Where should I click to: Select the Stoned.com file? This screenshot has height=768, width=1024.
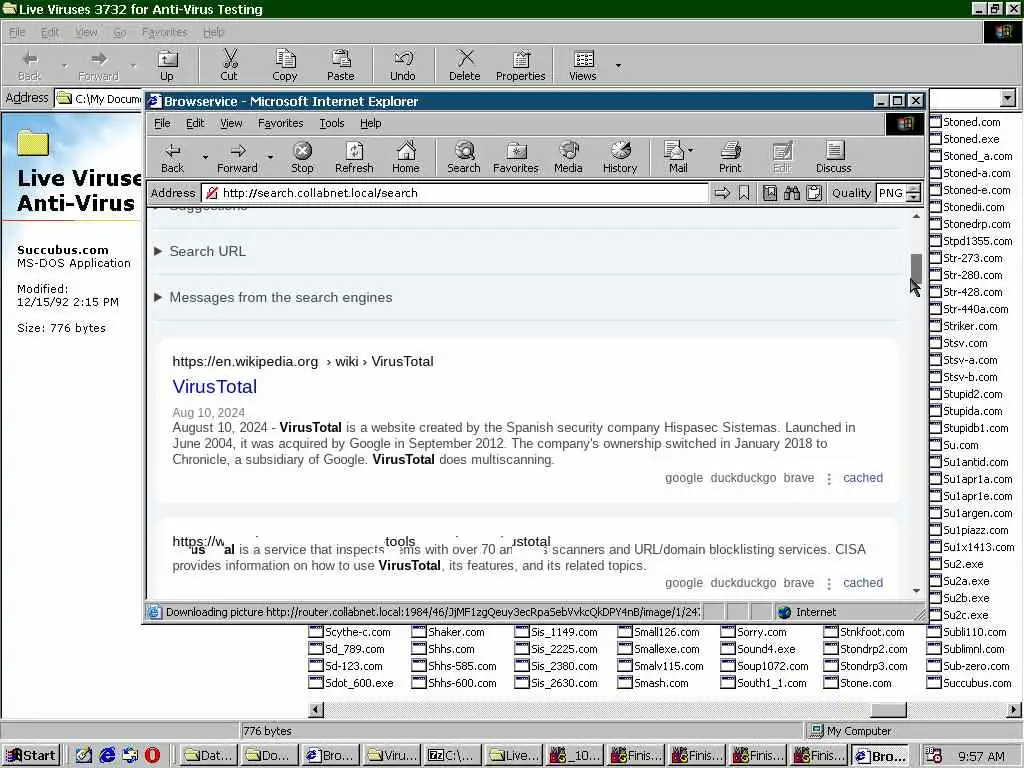click(965, 121)
